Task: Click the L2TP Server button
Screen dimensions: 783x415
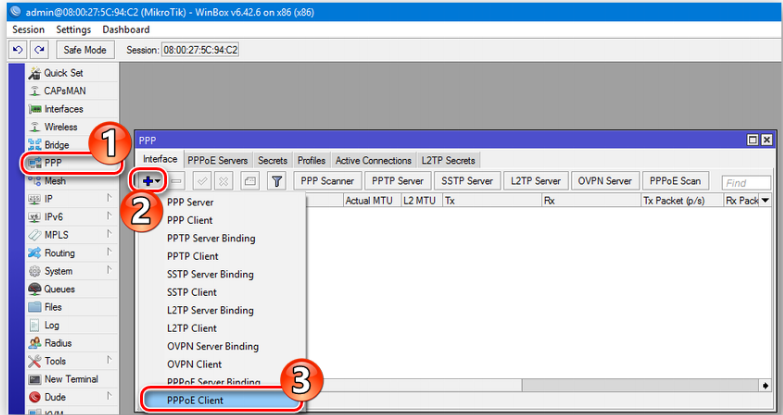Action: click(535, 181)
